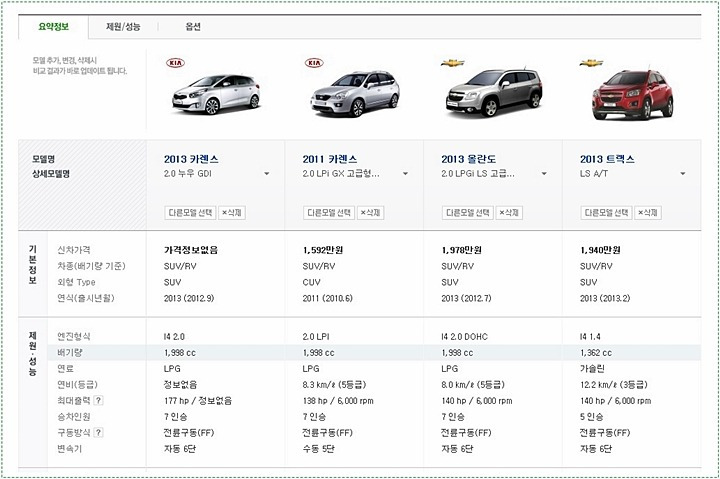This screenshot has width=720, height=479.
Task: Click the 2011 카렌스 model name link
Action: 330,159
